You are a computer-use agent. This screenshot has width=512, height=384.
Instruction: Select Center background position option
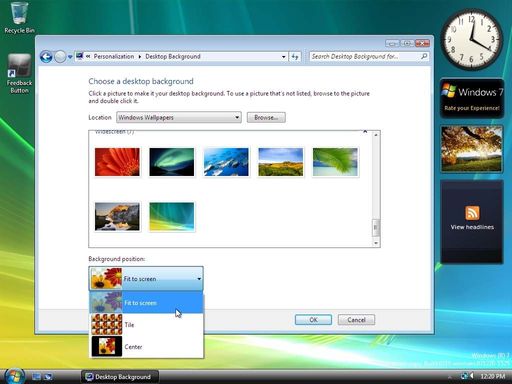146,347
